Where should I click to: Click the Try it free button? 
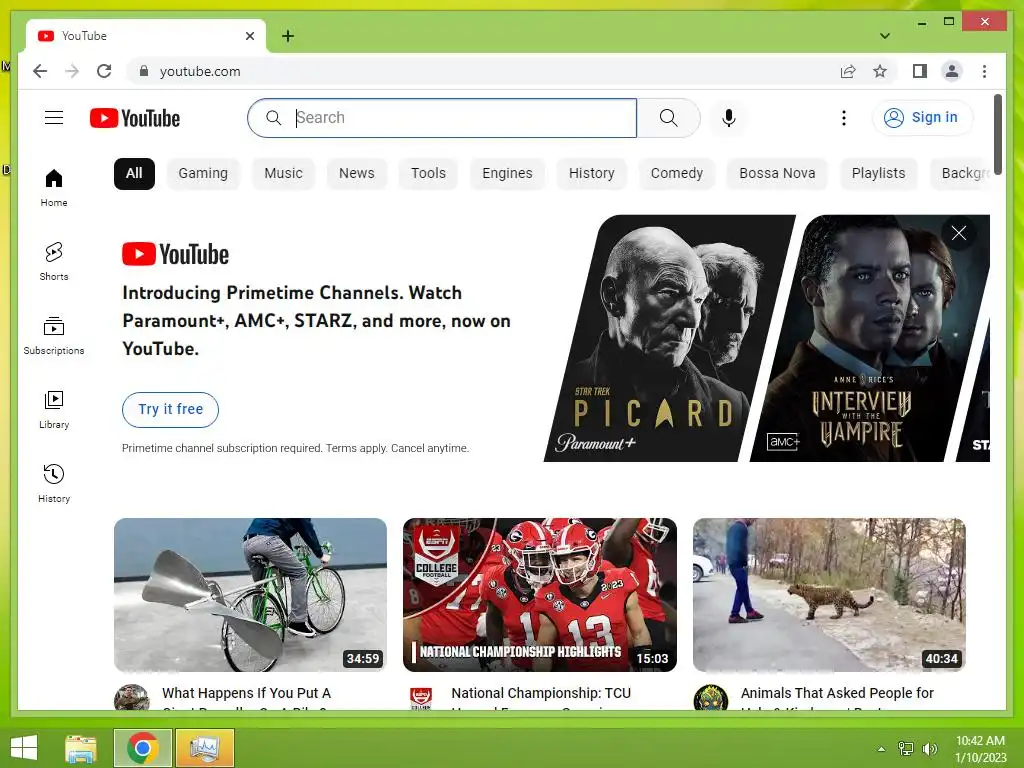pyautogui.click(x=170, y=409)
